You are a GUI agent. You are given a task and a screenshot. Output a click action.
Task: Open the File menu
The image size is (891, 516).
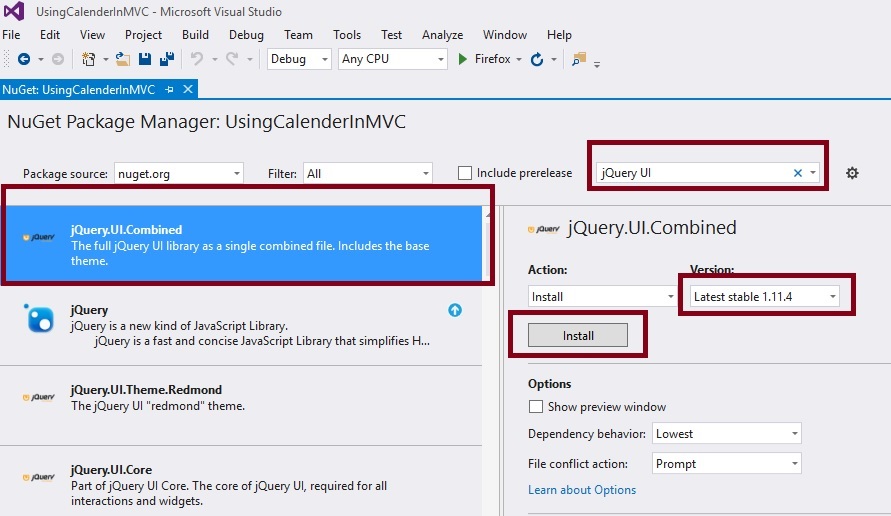11,35
